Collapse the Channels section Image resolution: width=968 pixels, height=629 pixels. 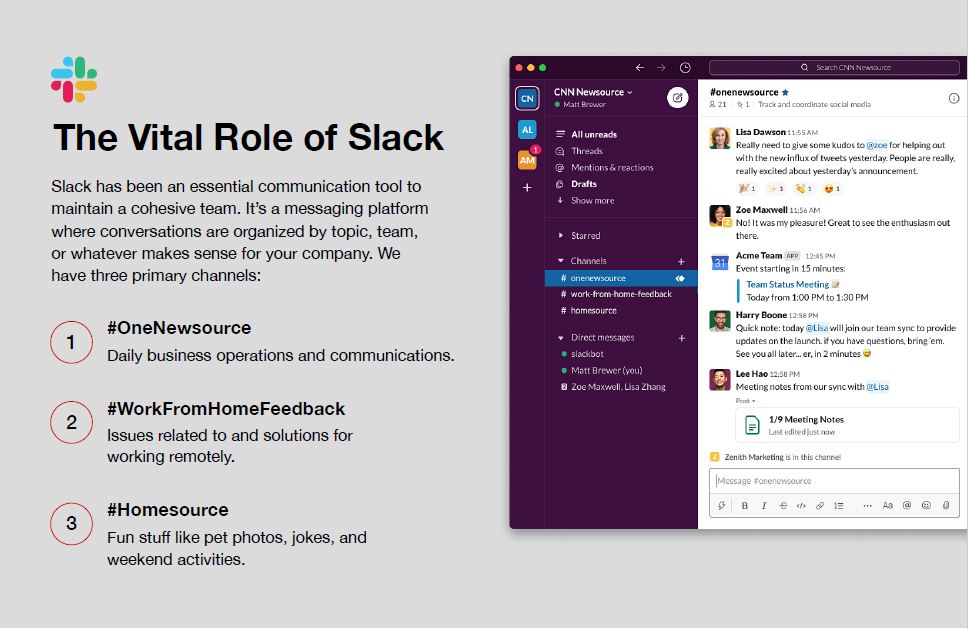(561, 261)
